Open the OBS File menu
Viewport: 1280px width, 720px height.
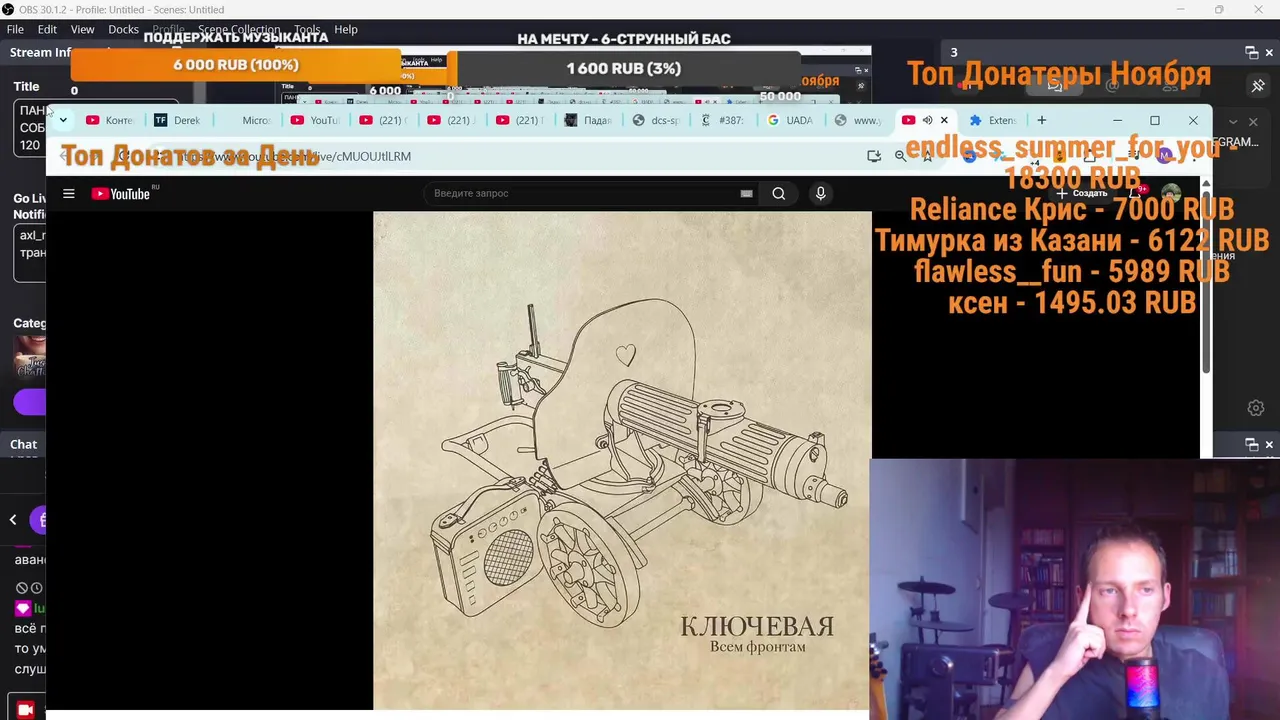[x=15, y=29]
